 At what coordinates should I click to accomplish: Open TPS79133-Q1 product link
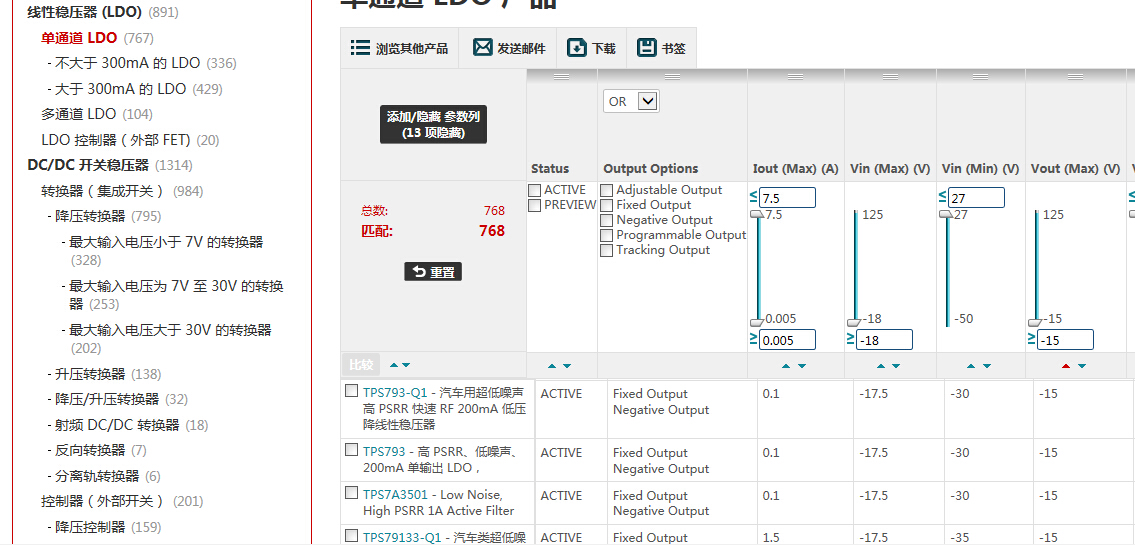point(402,537)
